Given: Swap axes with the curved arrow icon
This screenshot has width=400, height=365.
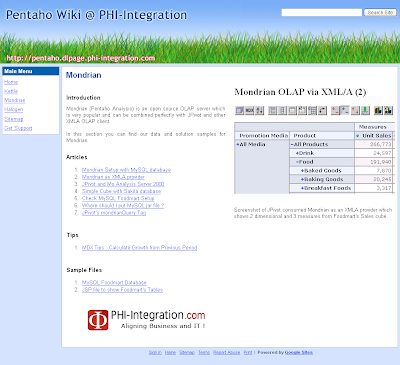Looking at the screenshot, I should 322,110.
